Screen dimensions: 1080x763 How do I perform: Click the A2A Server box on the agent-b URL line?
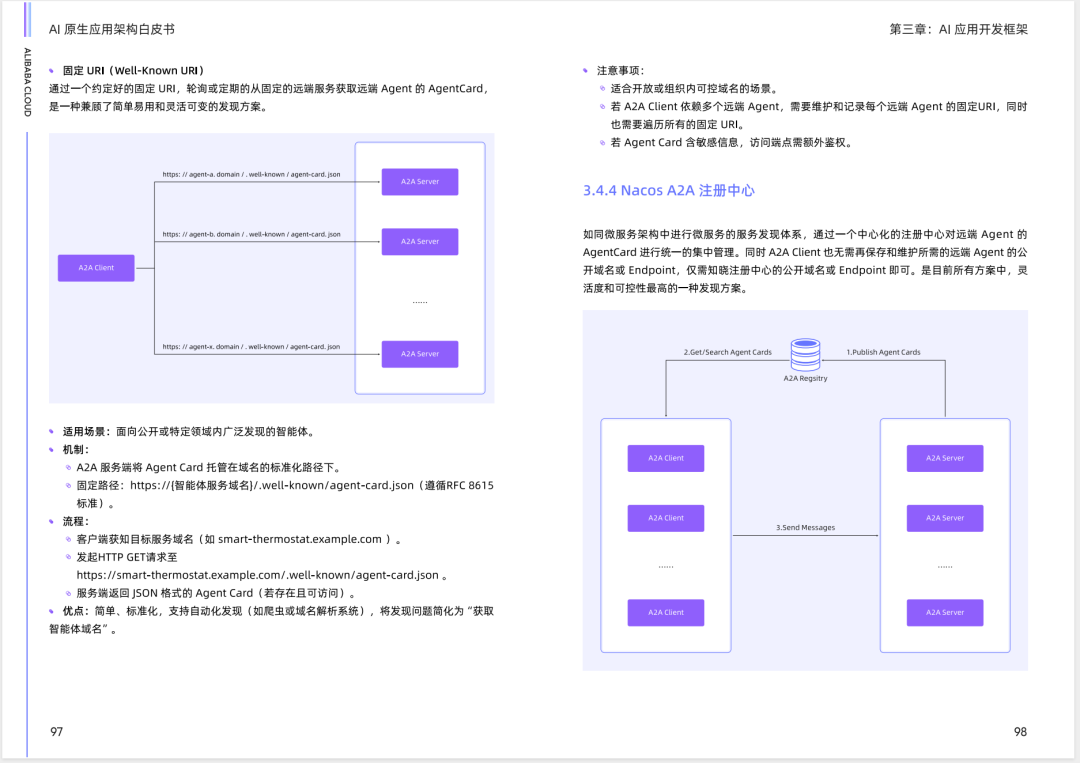(419, 242)
